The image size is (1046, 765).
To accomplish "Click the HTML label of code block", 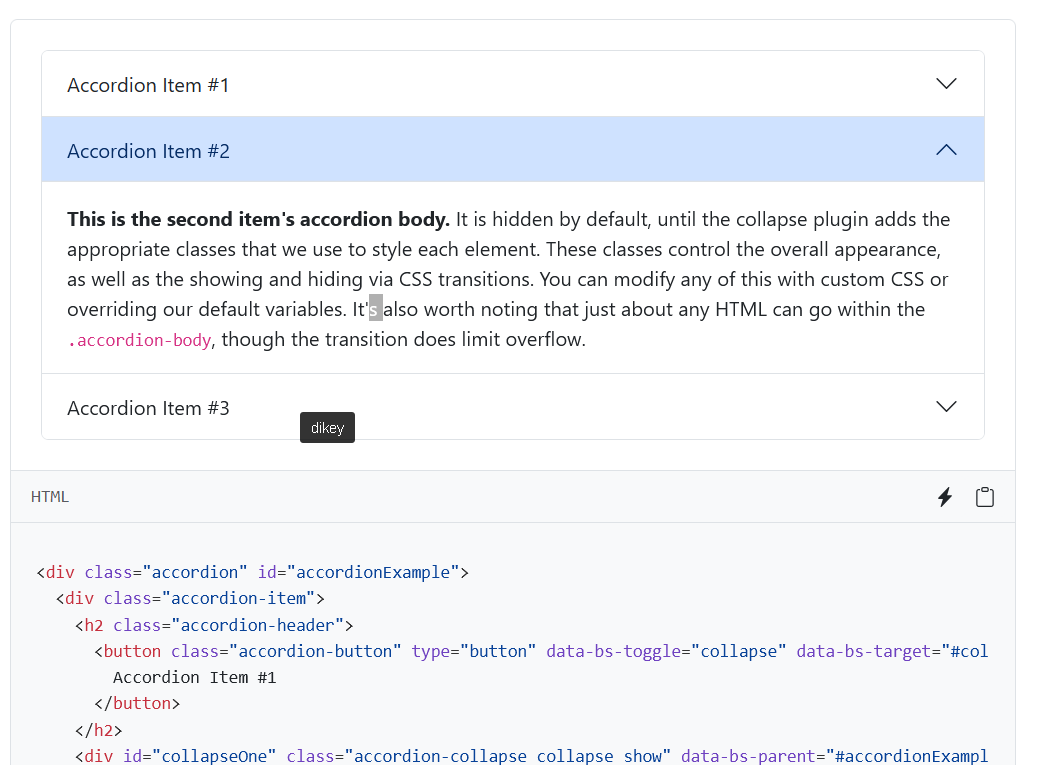I will click(50, 497).
